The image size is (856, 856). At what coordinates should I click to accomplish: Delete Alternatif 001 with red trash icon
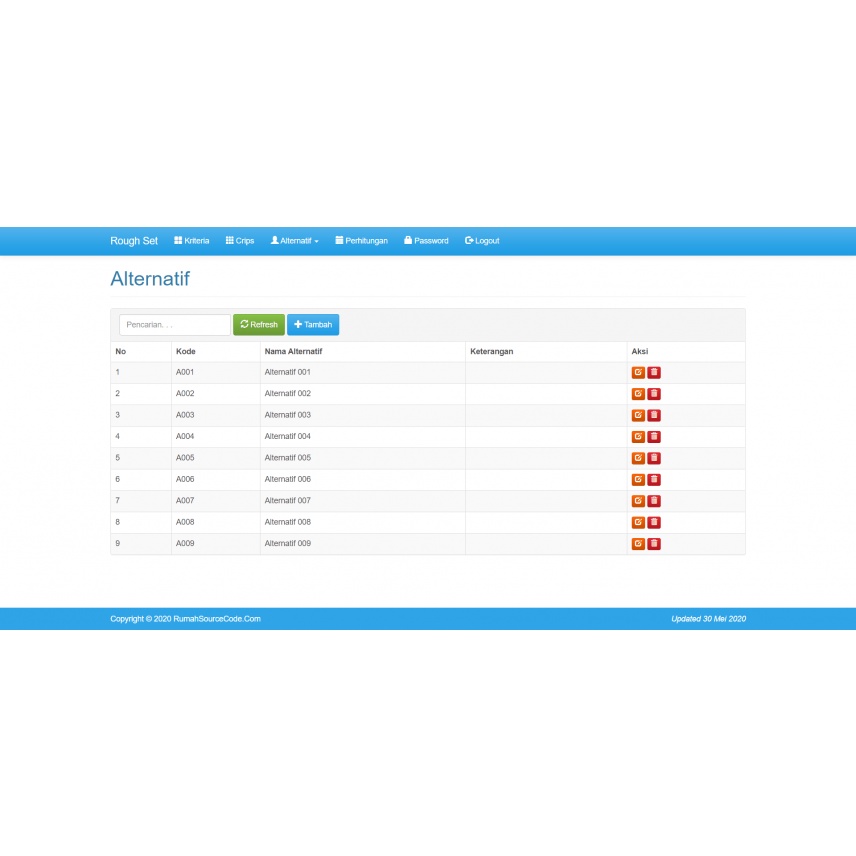tap(654, 372)
